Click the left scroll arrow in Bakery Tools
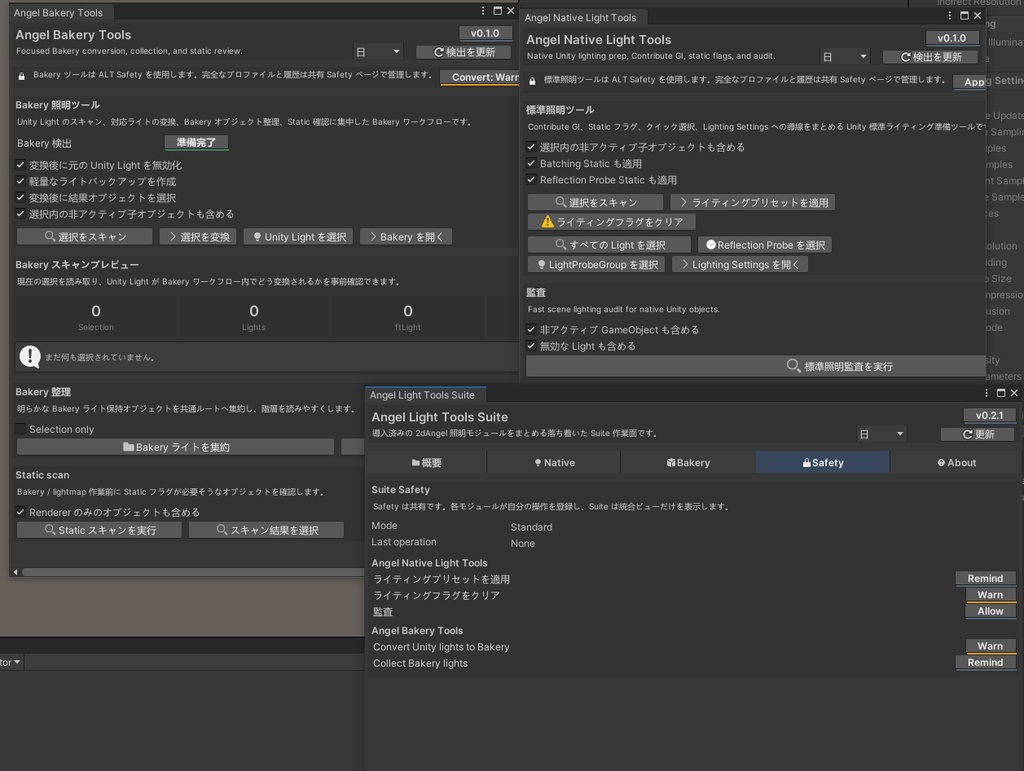This screenshot has height=771, width=1024. tap(15, 572)
